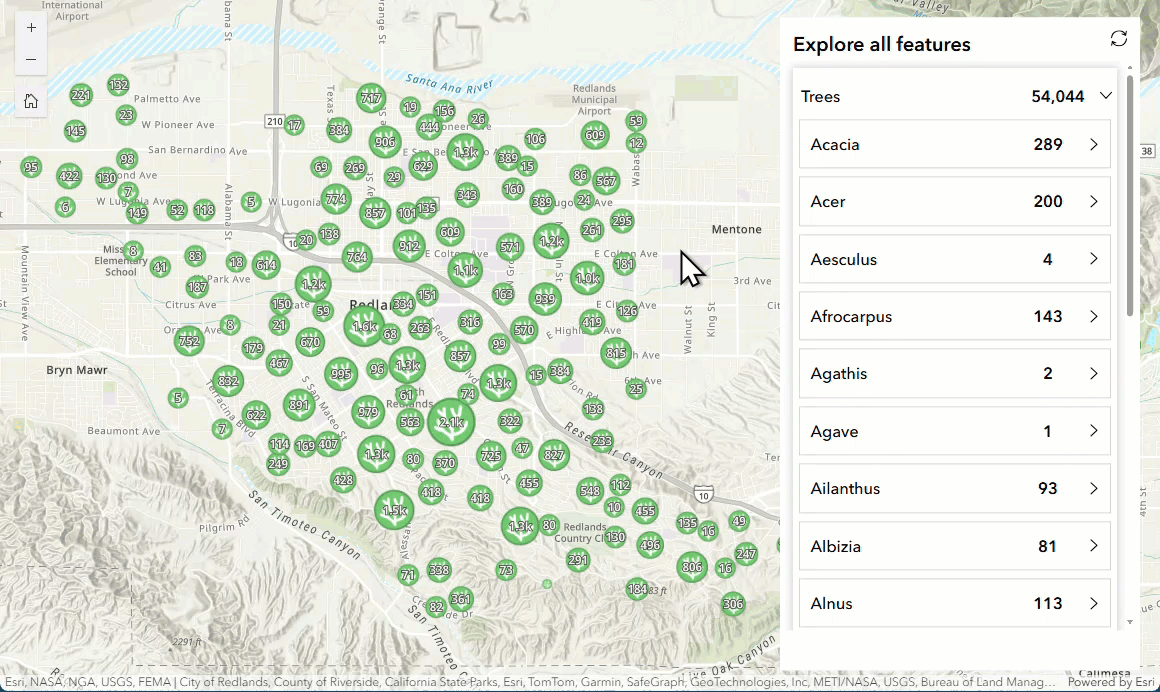Click the 361 tree cluster

pyautogui.click(x=461, y=599)
